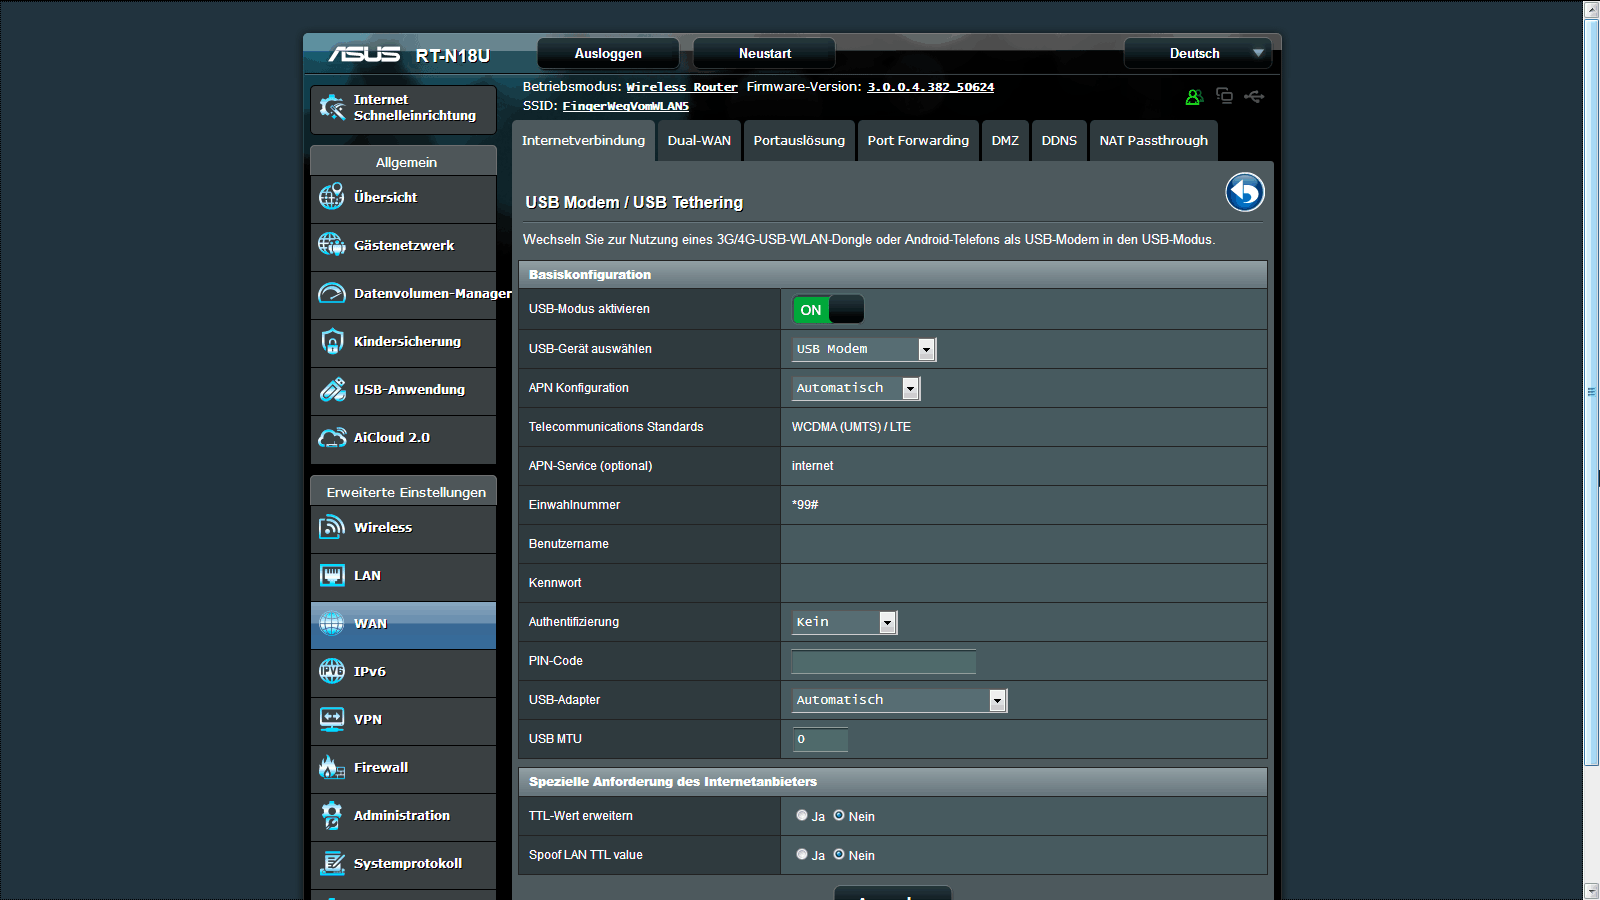Image resolution: width=1600 pixels, height=900 pixels.
Task: Open Deutsch language dropdown
Action: pyautogui.click(x=1198, y=53)
